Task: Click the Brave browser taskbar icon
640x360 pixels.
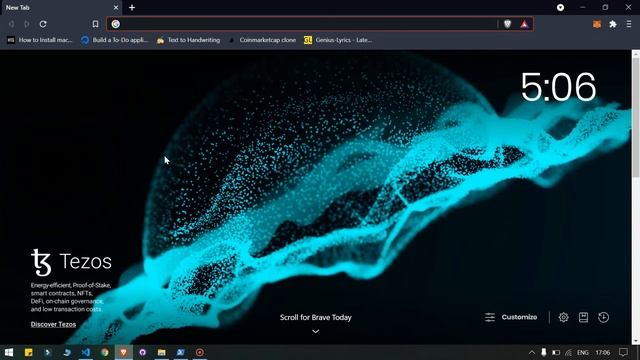Action: 124,352
